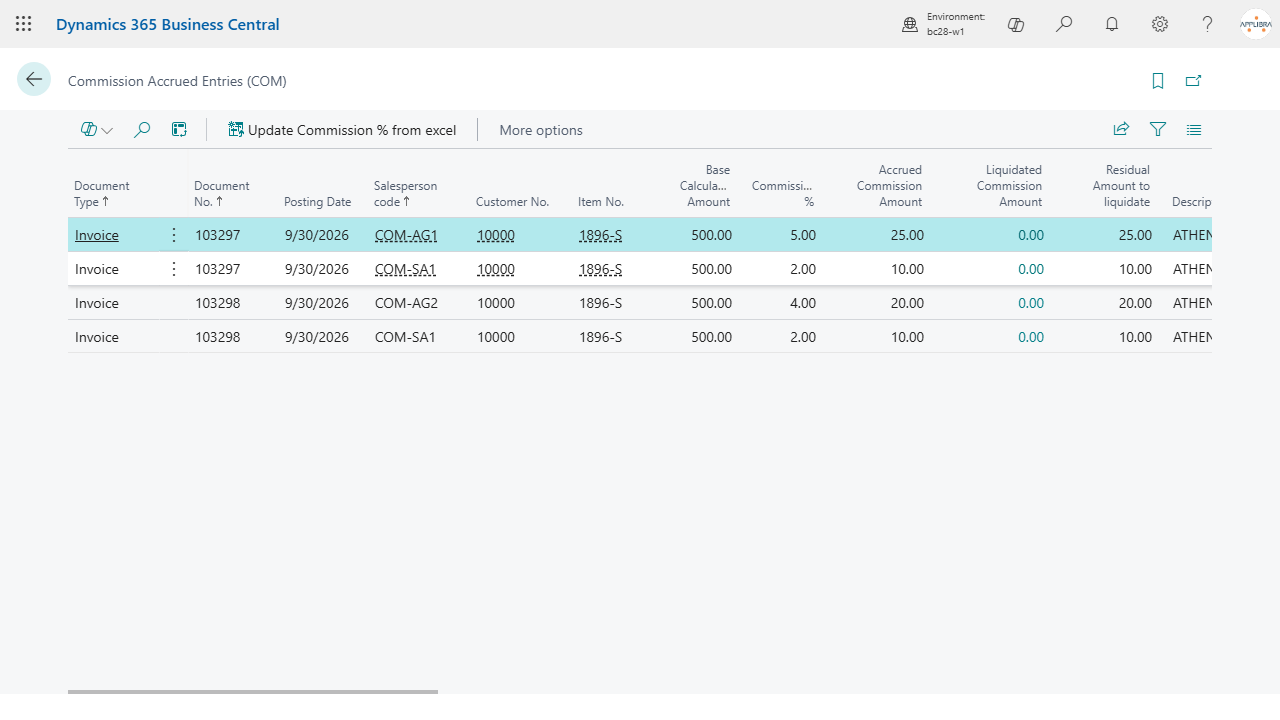Switch list layout using the view icon
Viewport: 1280px width, 720px height.
click(x=1194, y=129)
